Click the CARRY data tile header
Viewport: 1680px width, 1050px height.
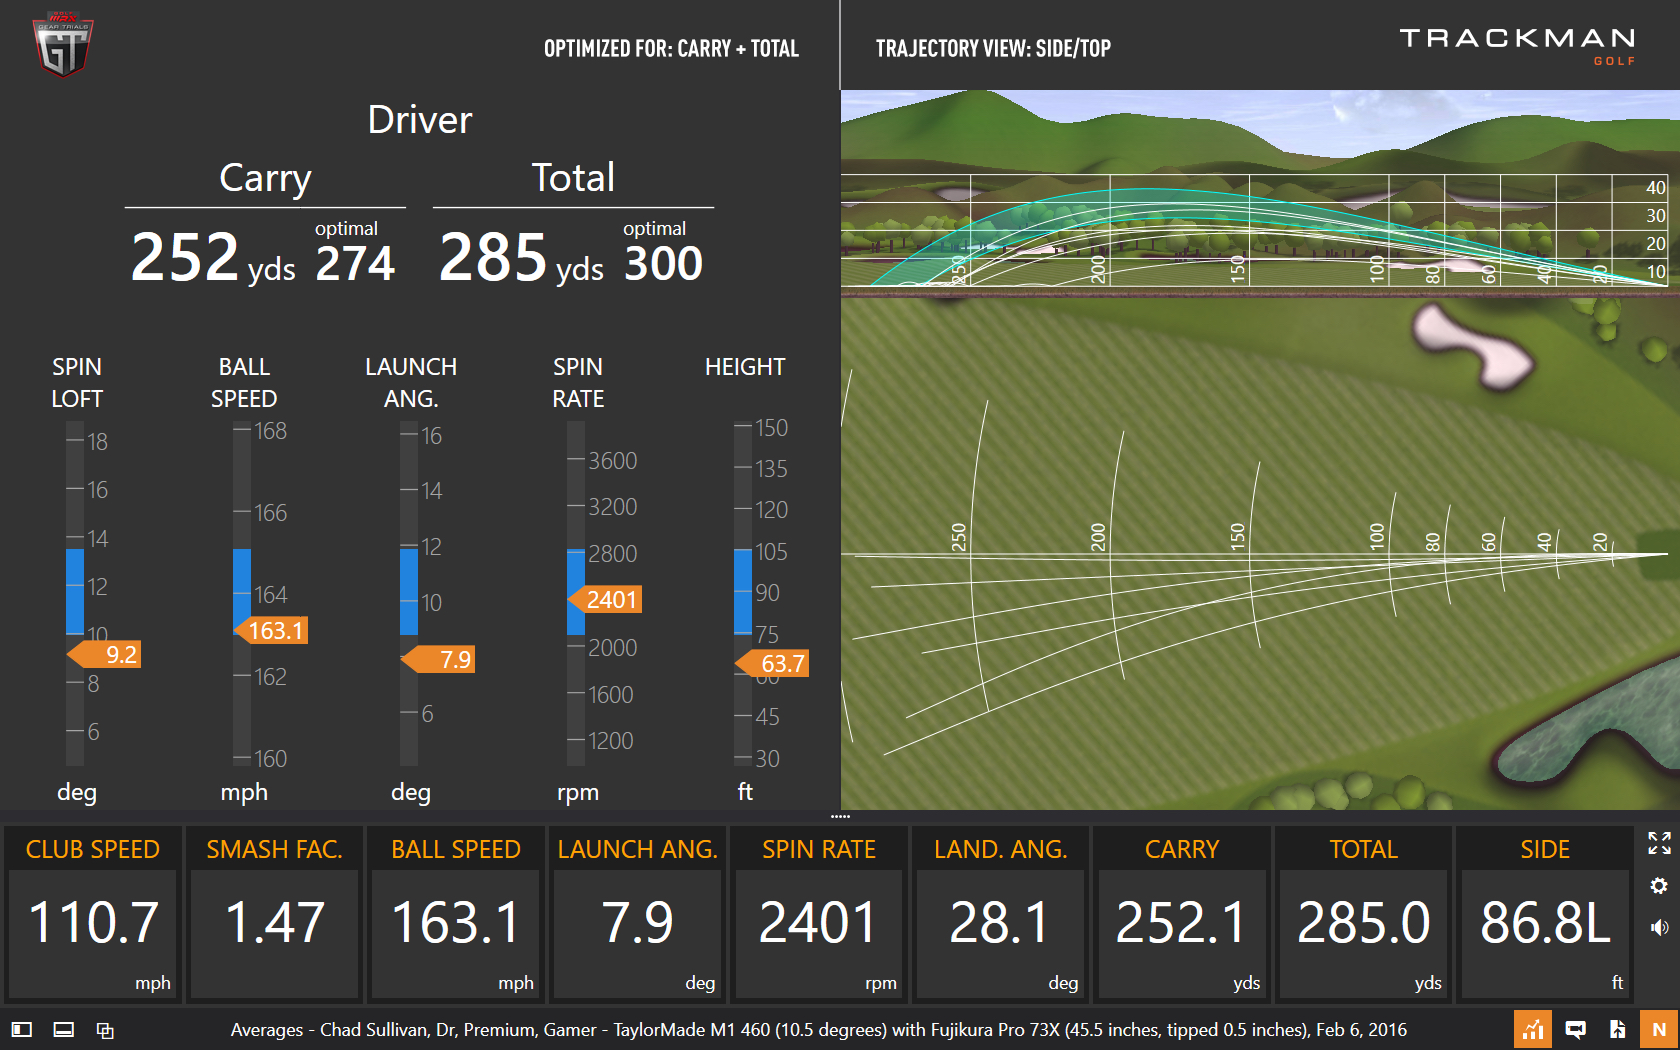1182,849
